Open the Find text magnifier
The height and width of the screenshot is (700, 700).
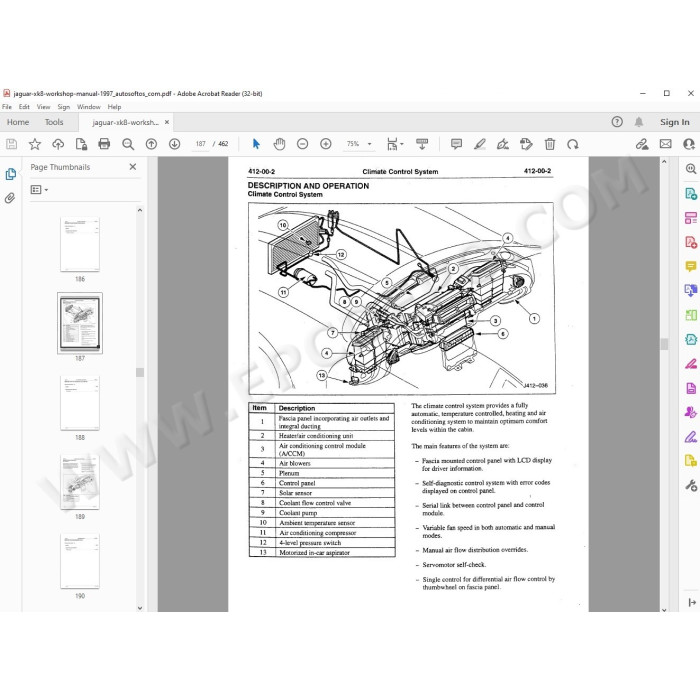coord(128,144)
